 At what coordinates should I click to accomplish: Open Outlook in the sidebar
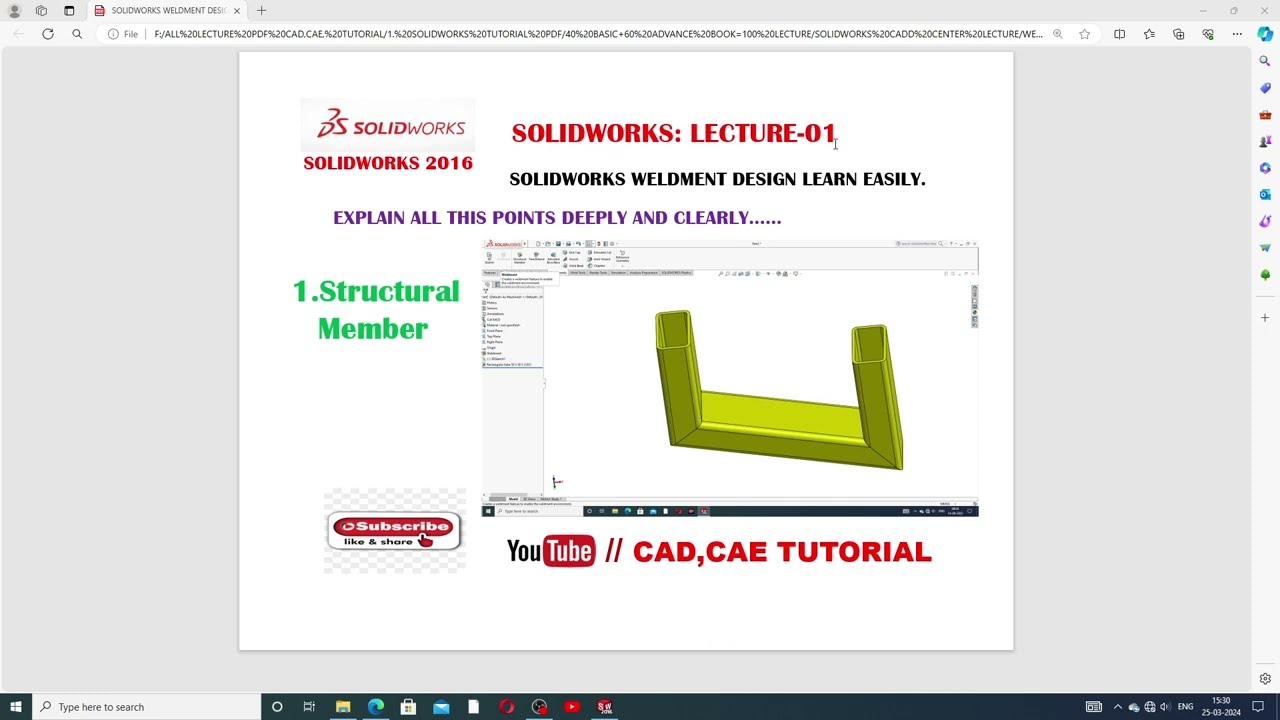[1265, 194]
